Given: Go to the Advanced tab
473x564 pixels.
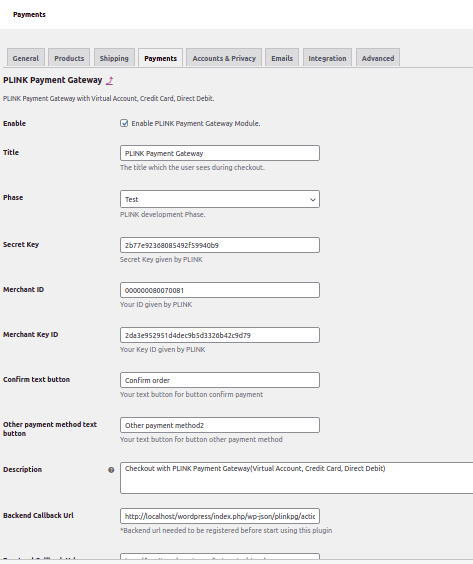Looking at the screenshot, I should click(378, 58).
